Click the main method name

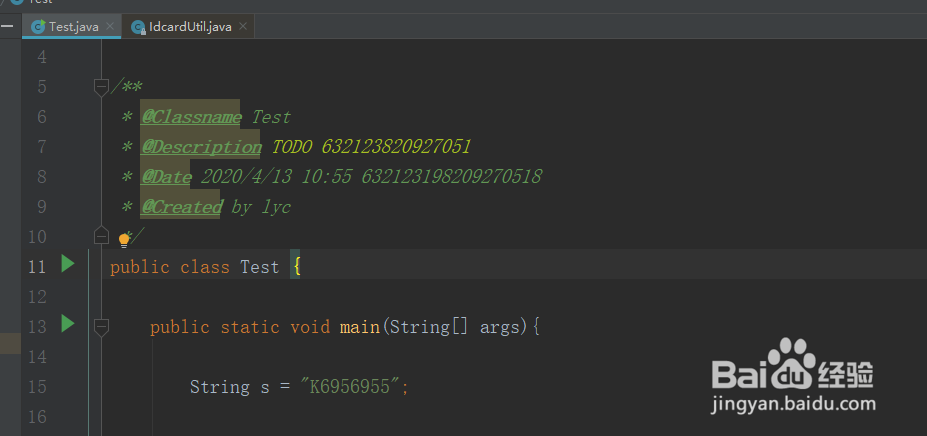[359, 327]
